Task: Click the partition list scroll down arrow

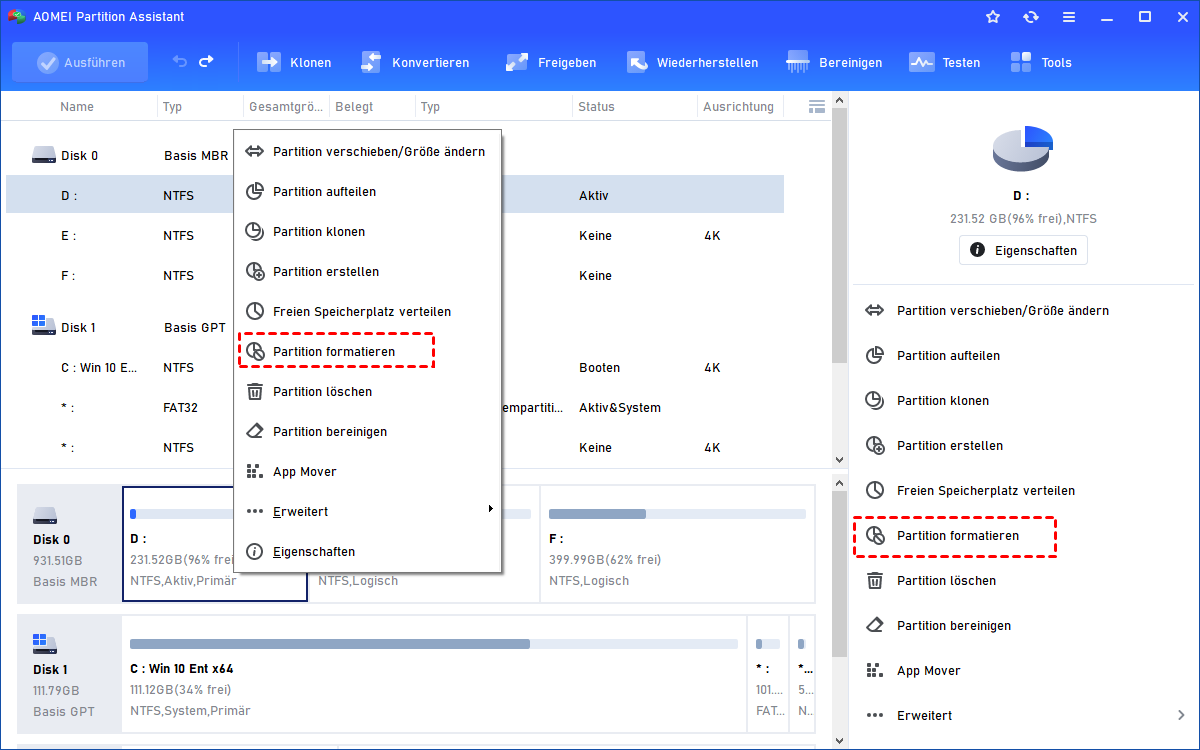Action: pos(839,459)
